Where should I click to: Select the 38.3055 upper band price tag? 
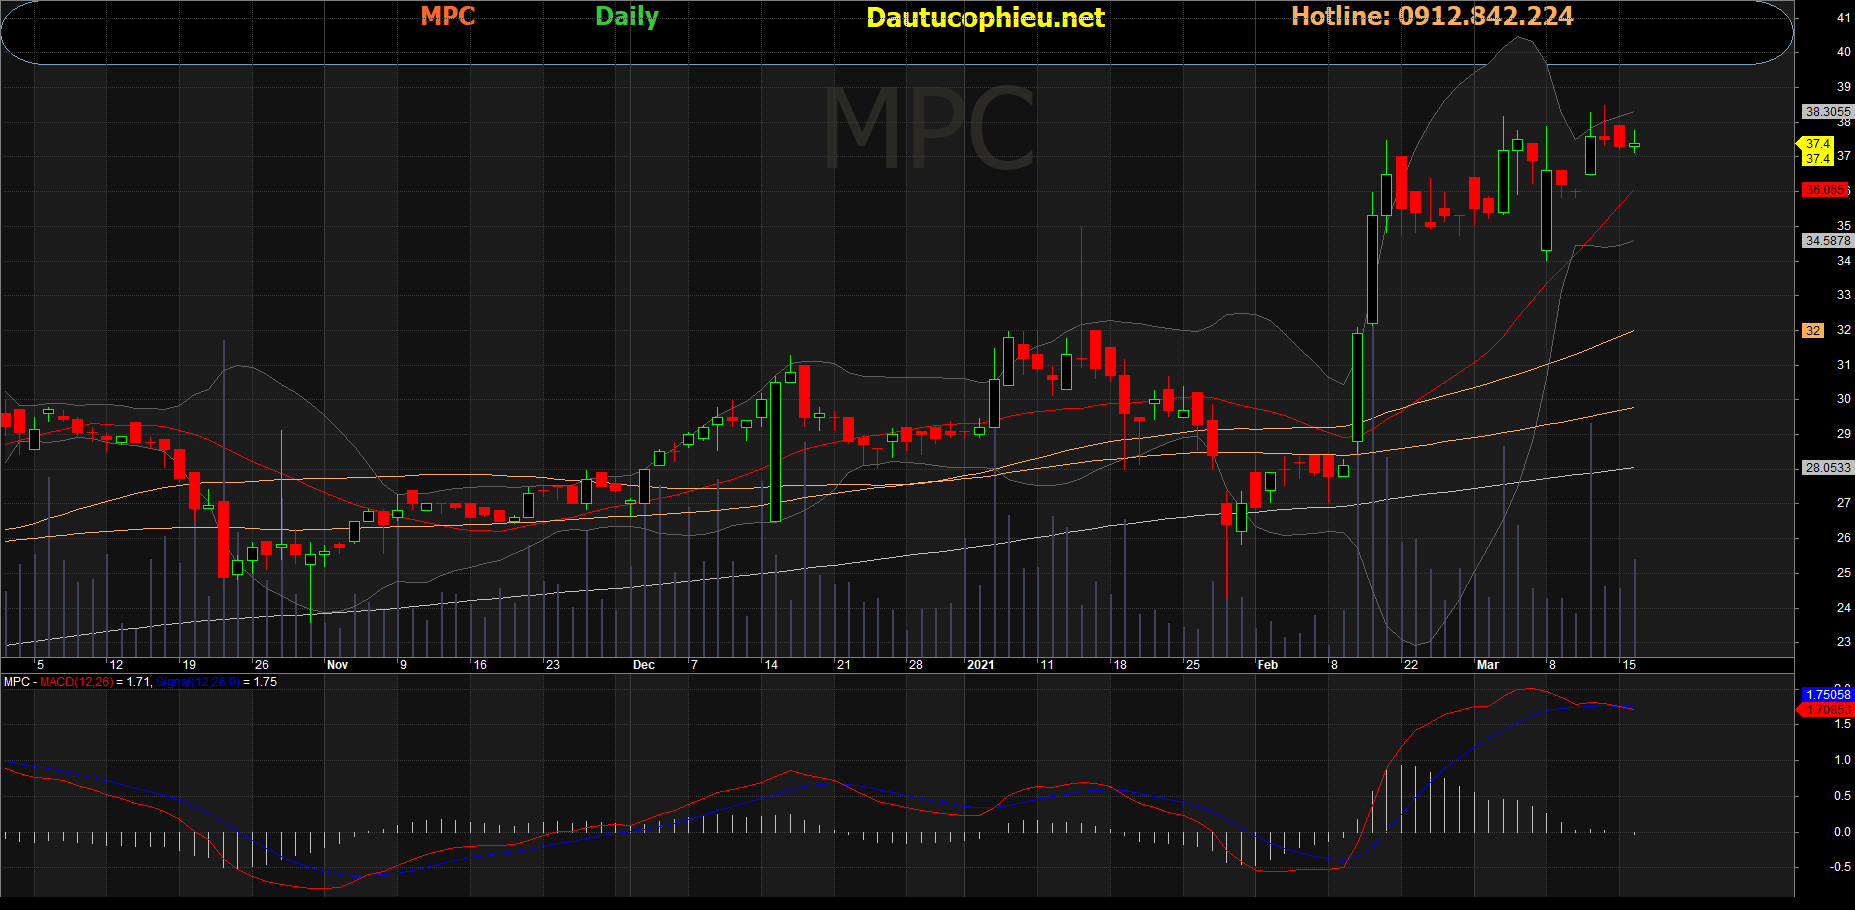(1827, 112)
